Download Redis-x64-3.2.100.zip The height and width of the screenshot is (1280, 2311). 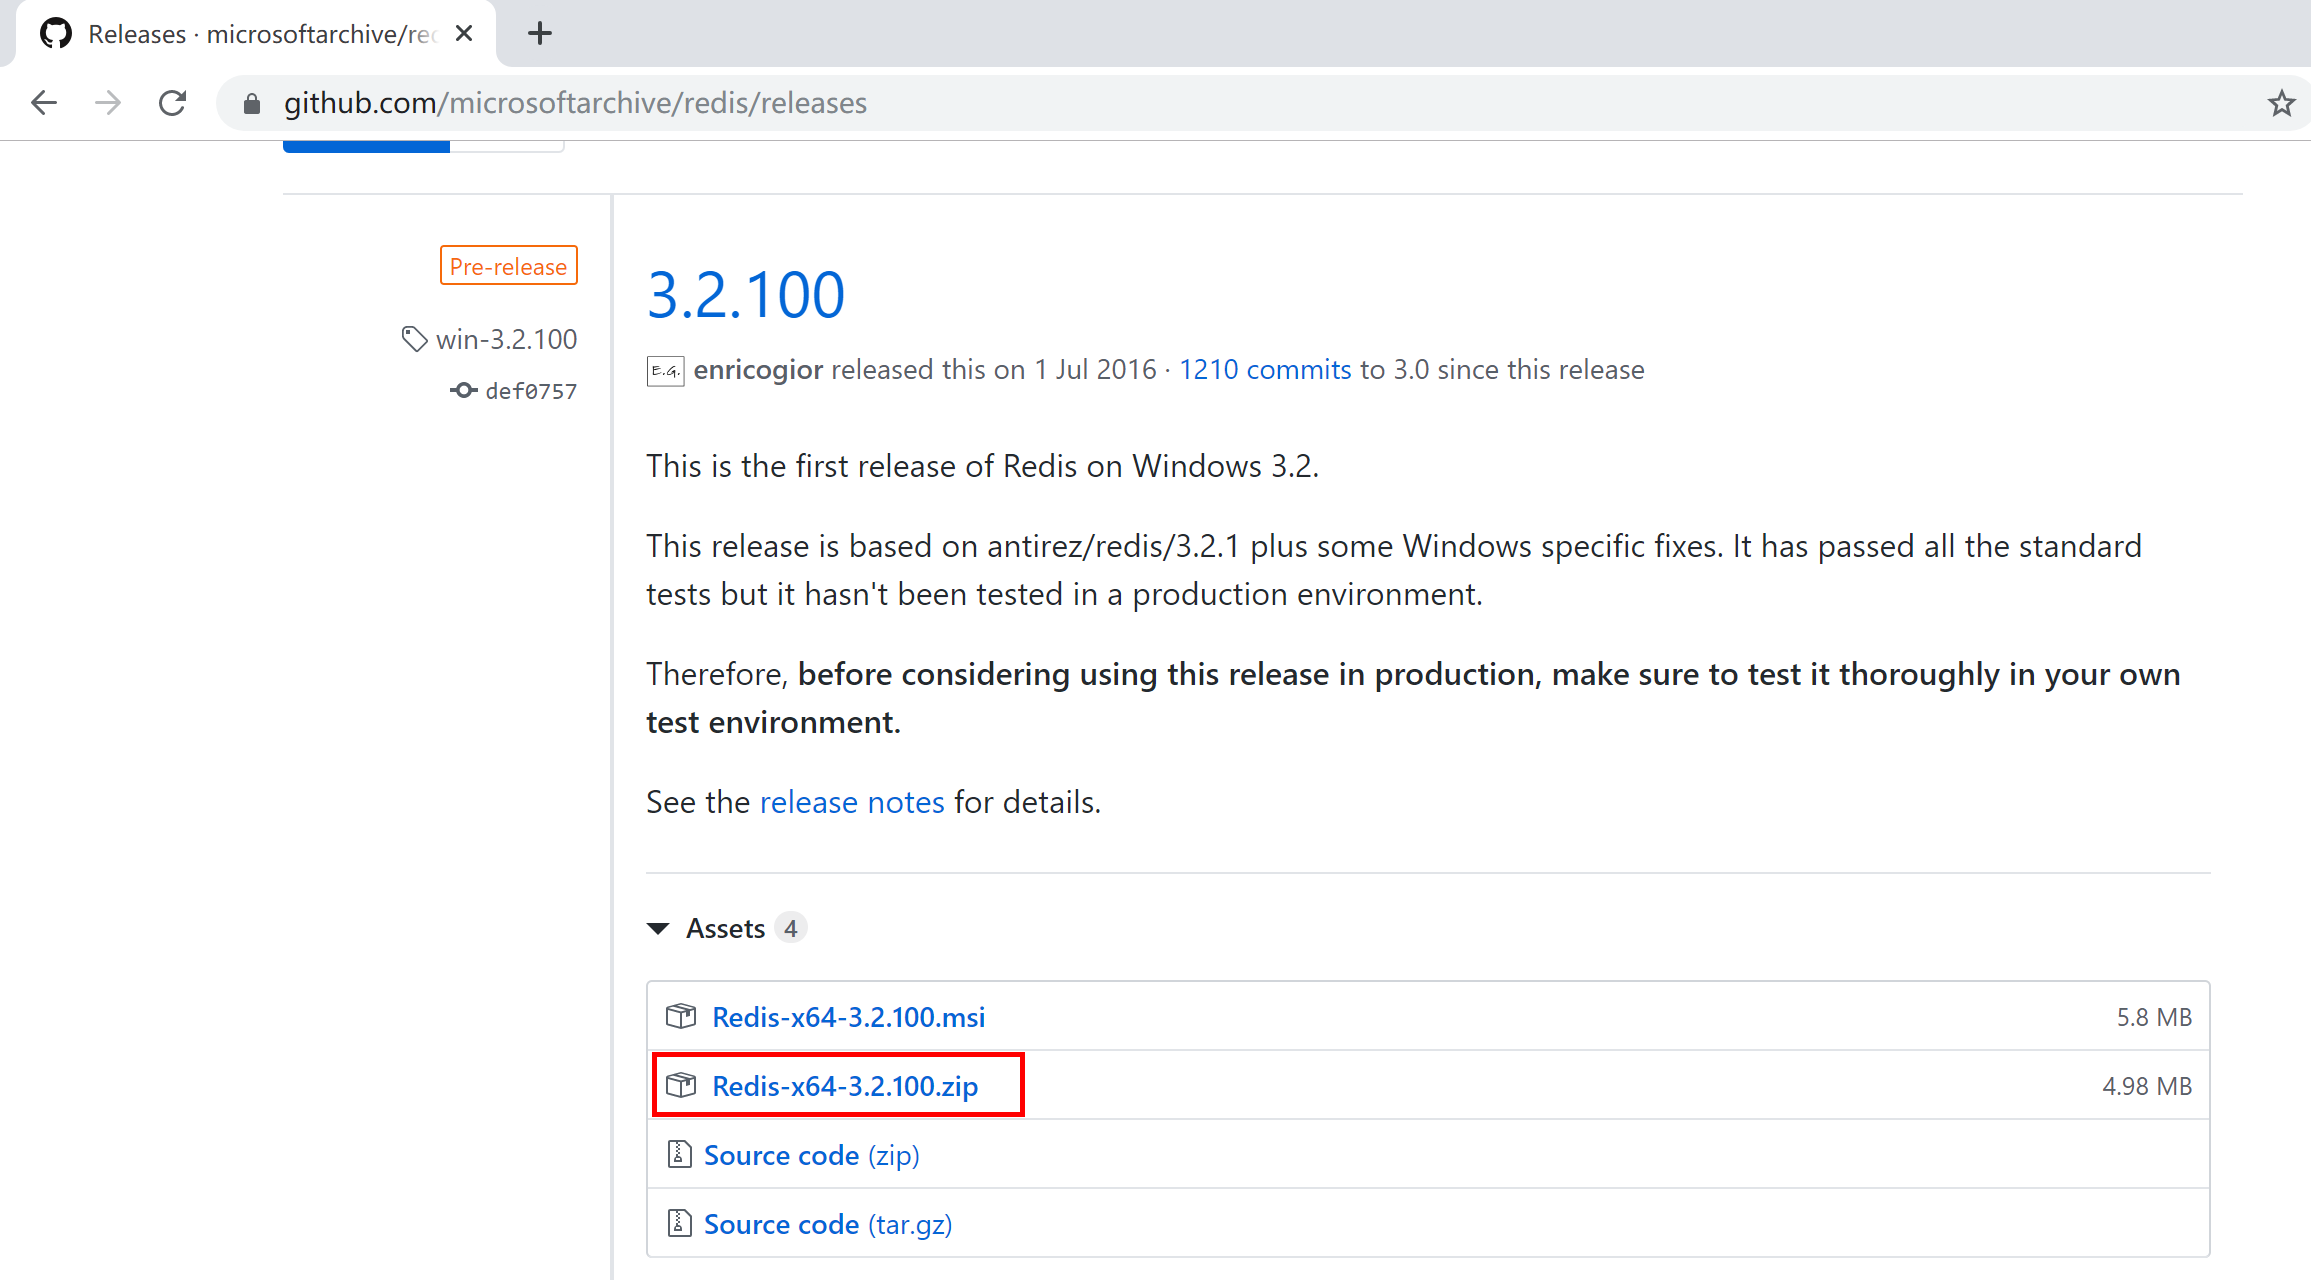click(x=844, y=1086)
